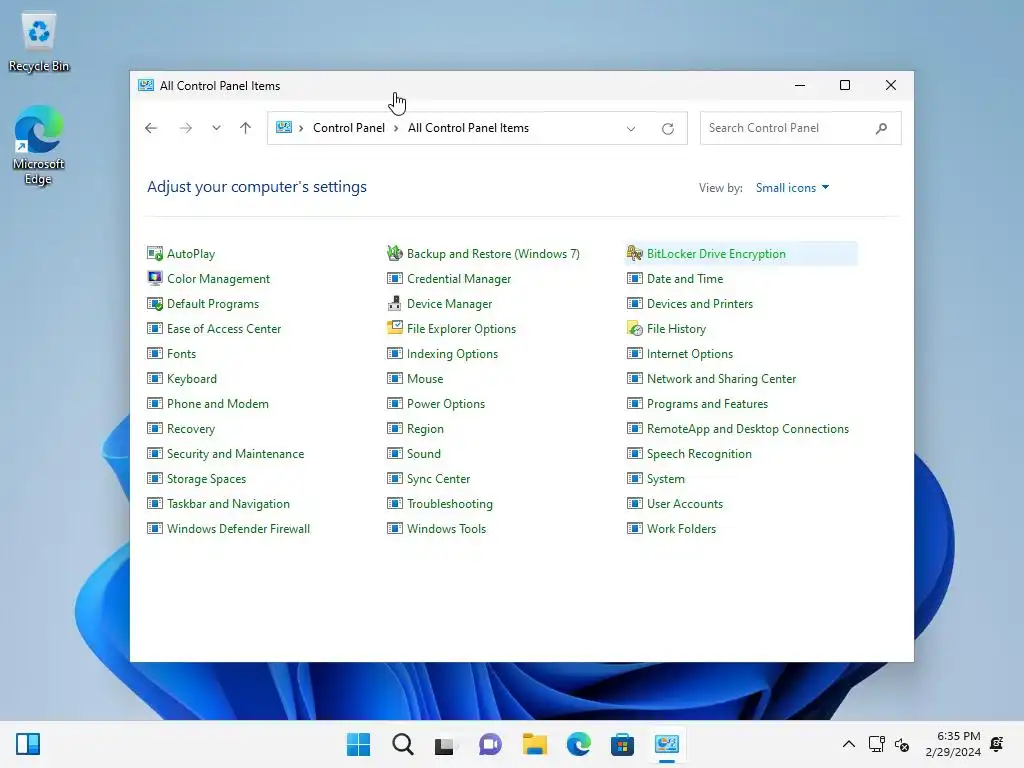Go forward with the forward arrow
The width and height of the screenshot is (1024, 768).
coord(186,128)
